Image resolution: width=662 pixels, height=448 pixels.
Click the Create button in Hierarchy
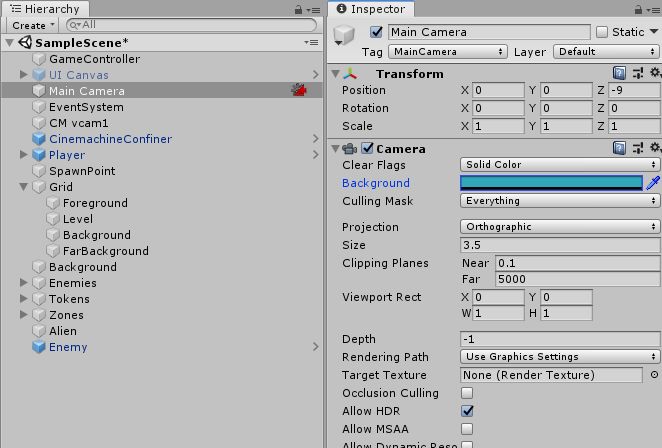coord(32,25)
